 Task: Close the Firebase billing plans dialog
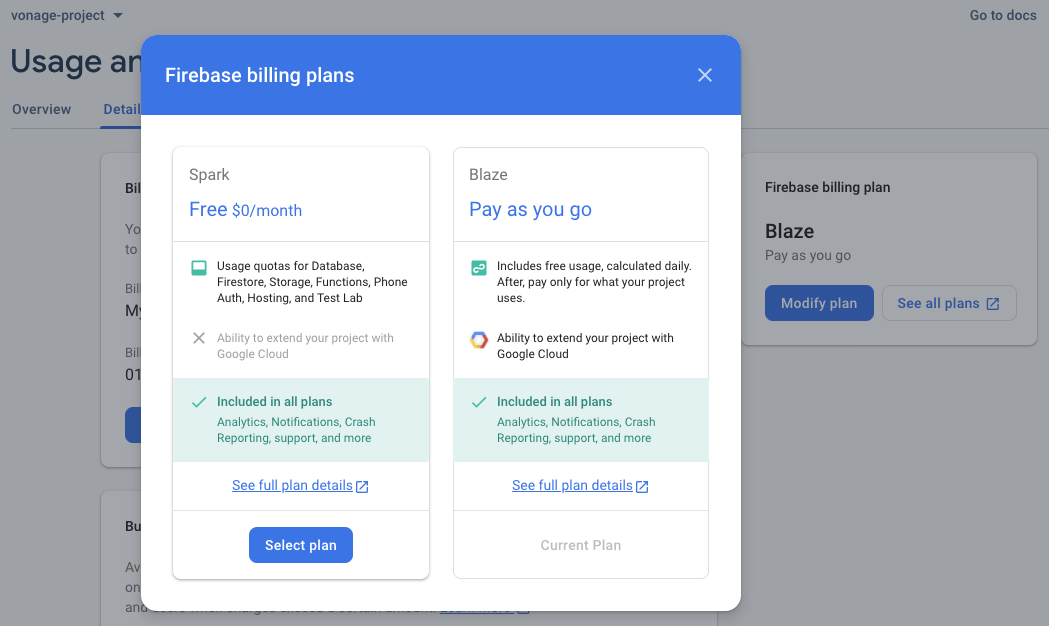(704, 75)
